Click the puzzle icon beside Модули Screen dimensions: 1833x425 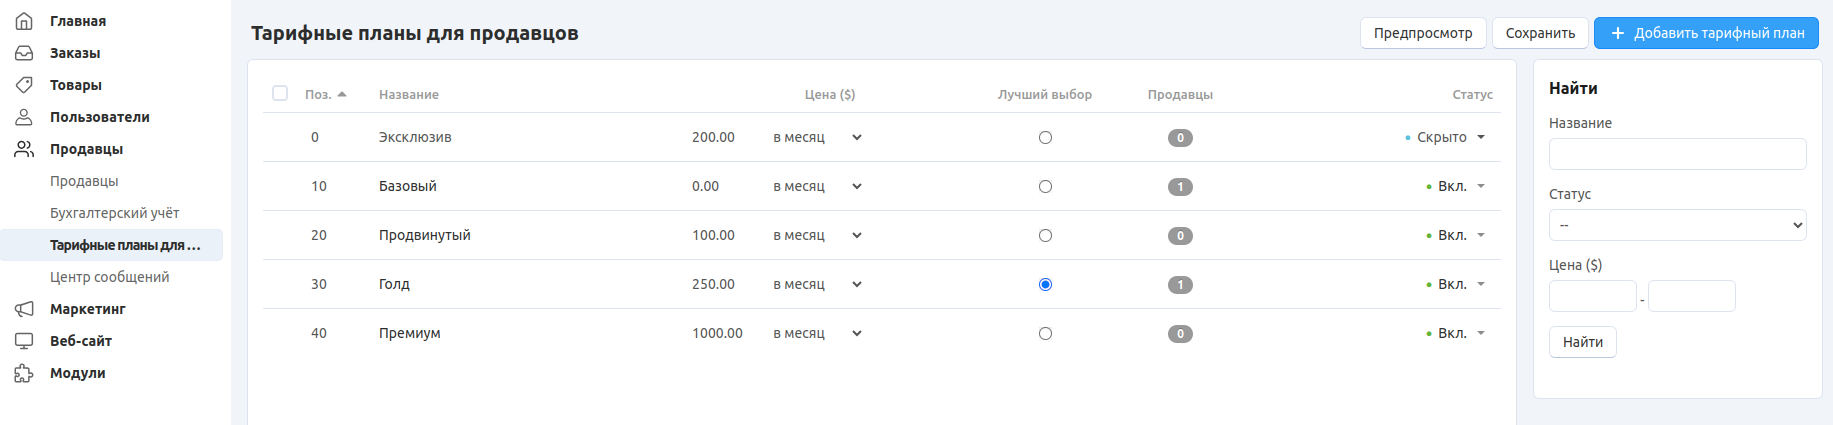24,373
